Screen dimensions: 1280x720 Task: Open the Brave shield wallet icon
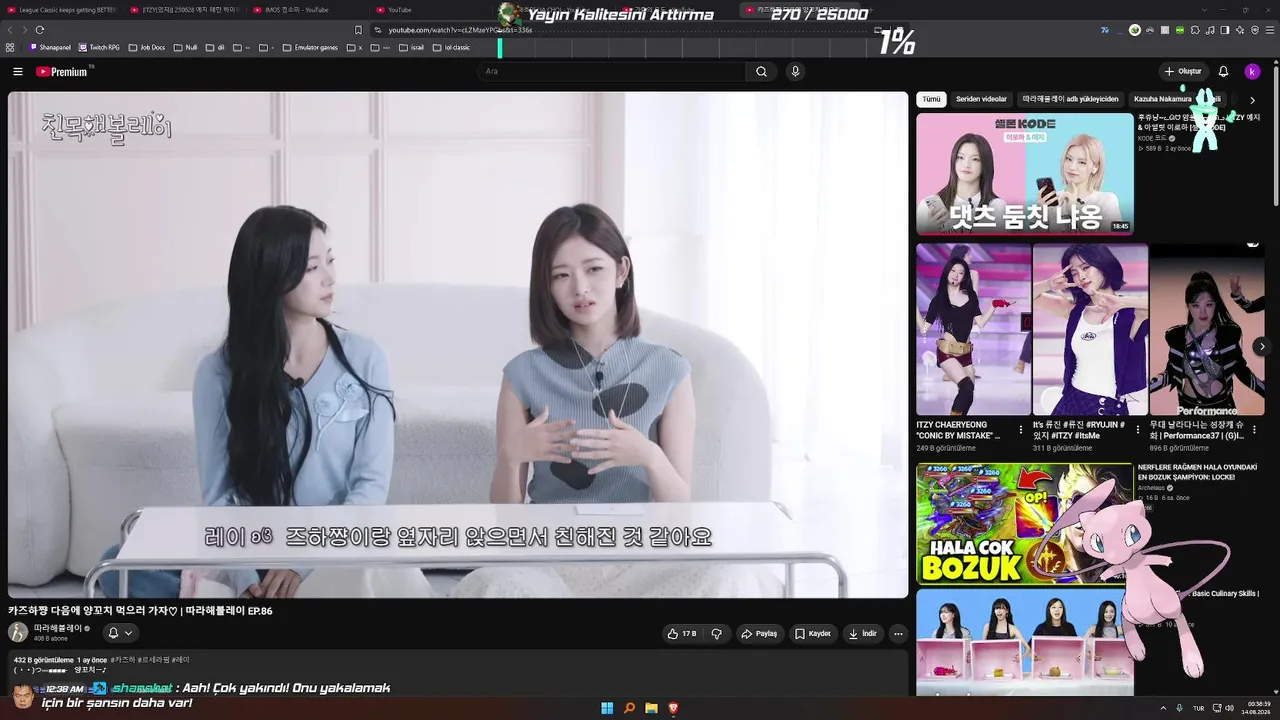1255,30
